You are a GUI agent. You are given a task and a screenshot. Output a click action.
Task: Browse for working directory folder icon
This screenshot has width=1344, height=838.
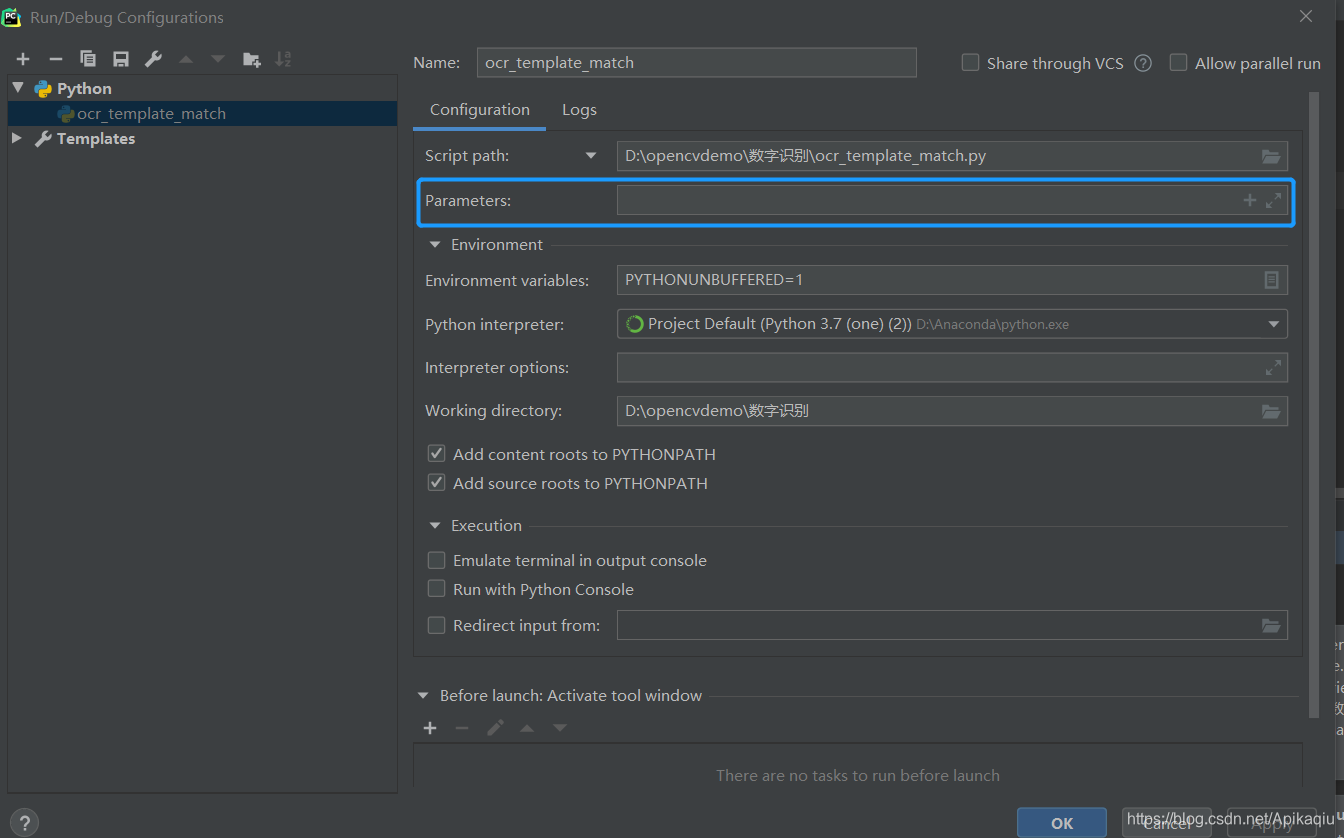(1271, 411)
